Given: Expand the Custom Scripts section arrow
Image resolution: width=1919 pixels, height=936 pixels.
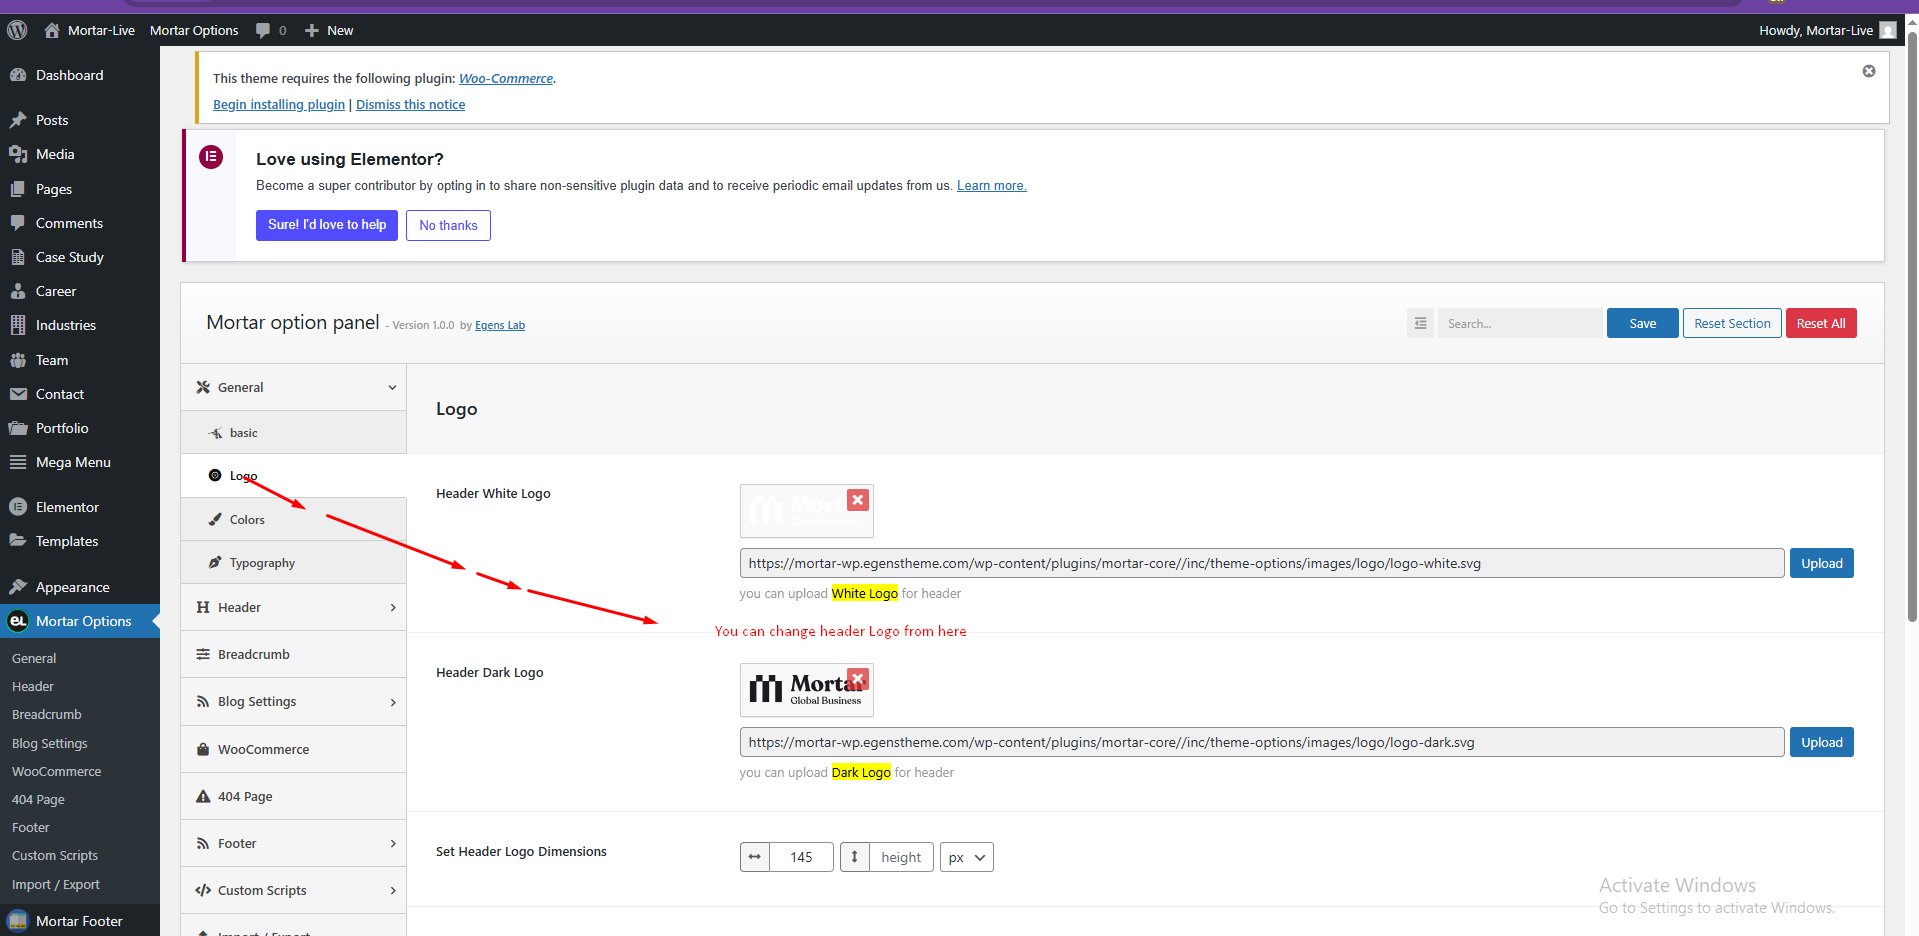Looking at the screenshot, I should 393,891.
